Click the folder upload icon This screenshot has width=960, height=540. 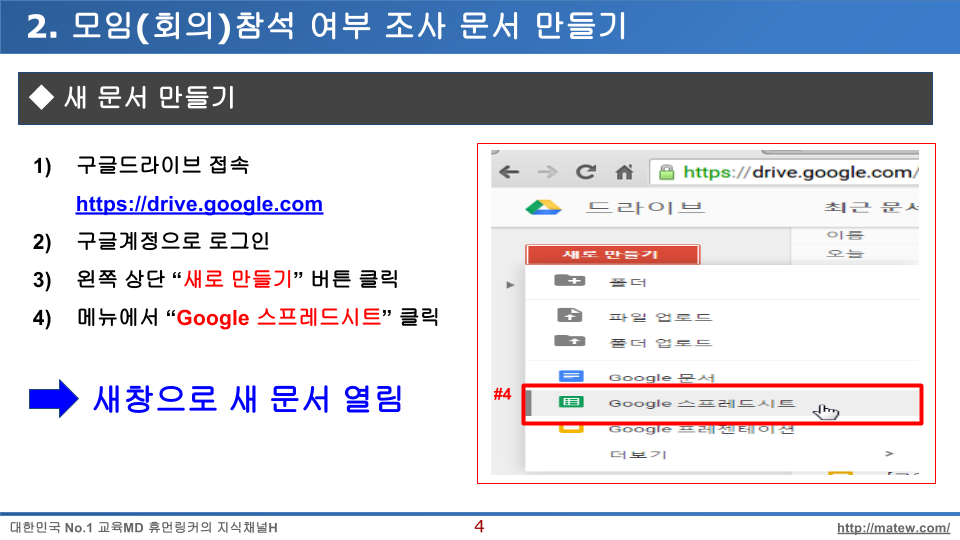click(x=569, y=341)
